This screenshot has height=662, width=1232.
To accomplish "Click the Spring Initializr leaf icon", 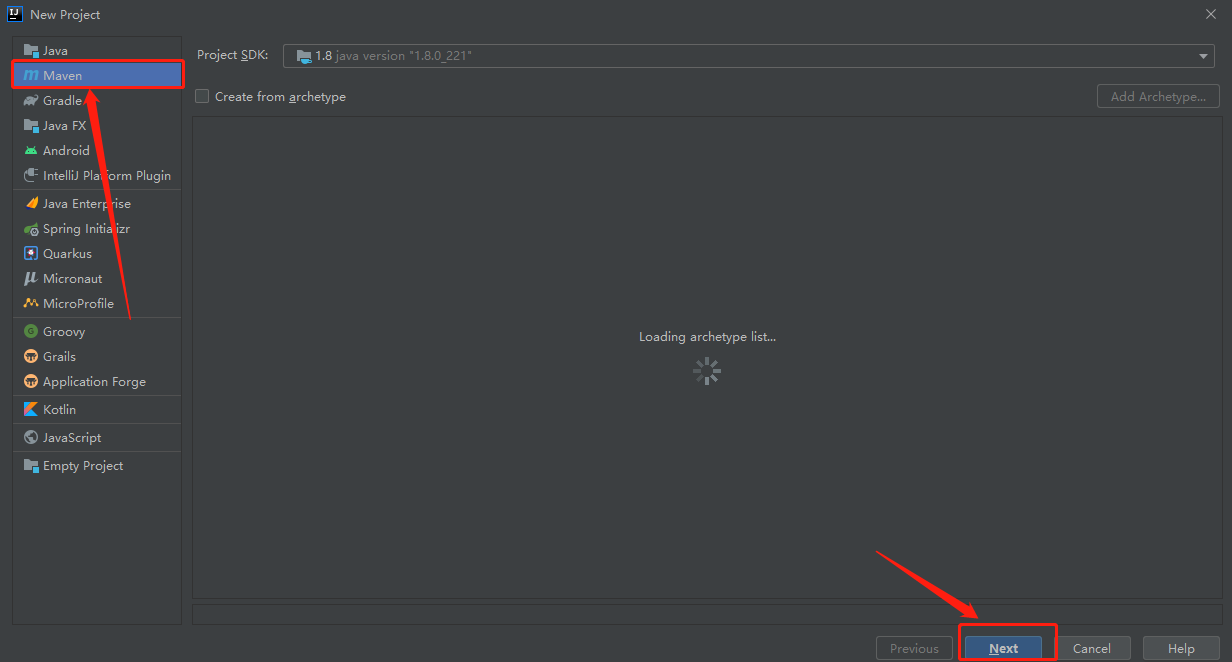I will [31, 228].
